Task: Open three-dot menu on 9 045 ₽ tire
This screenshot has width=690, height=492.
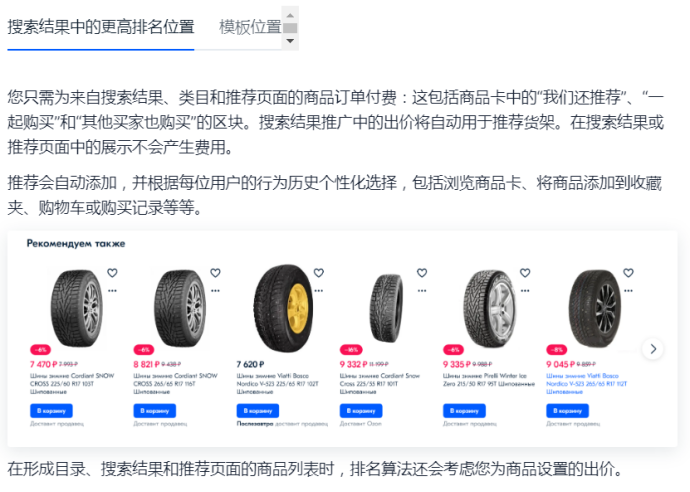Action: click(628, 291)
